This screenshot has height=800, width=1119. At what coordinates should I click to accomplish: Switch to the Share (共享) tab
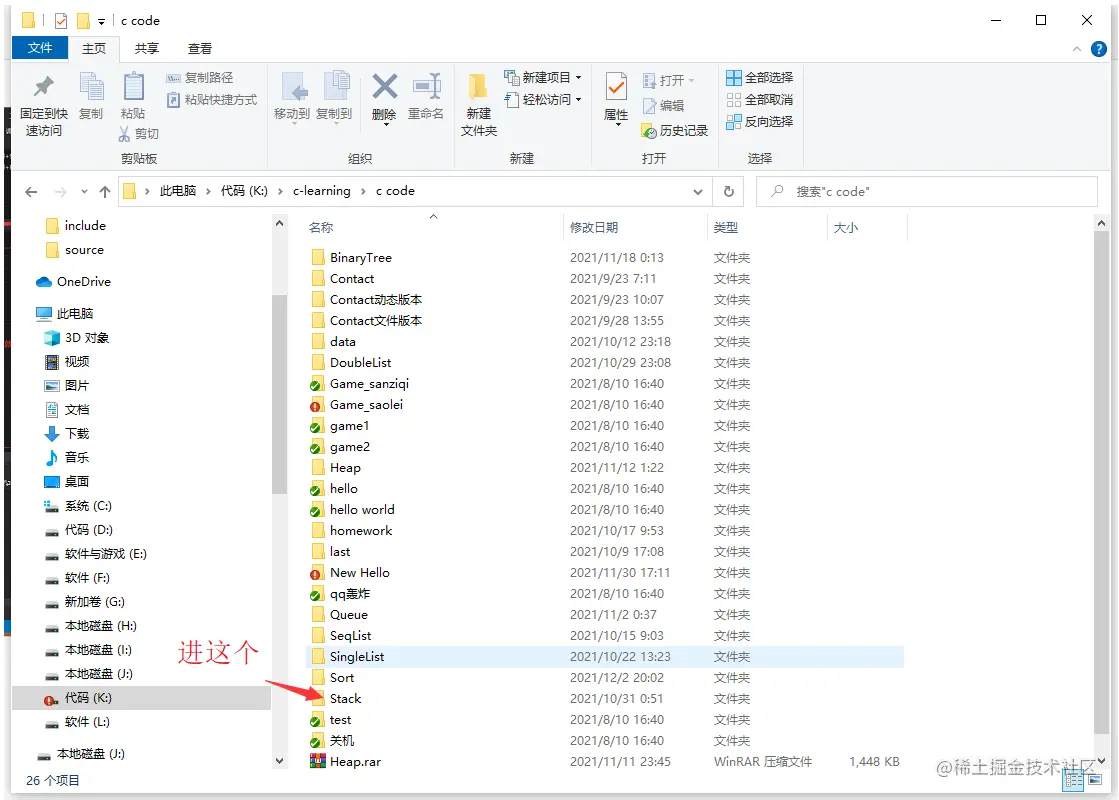coord(147,49)
